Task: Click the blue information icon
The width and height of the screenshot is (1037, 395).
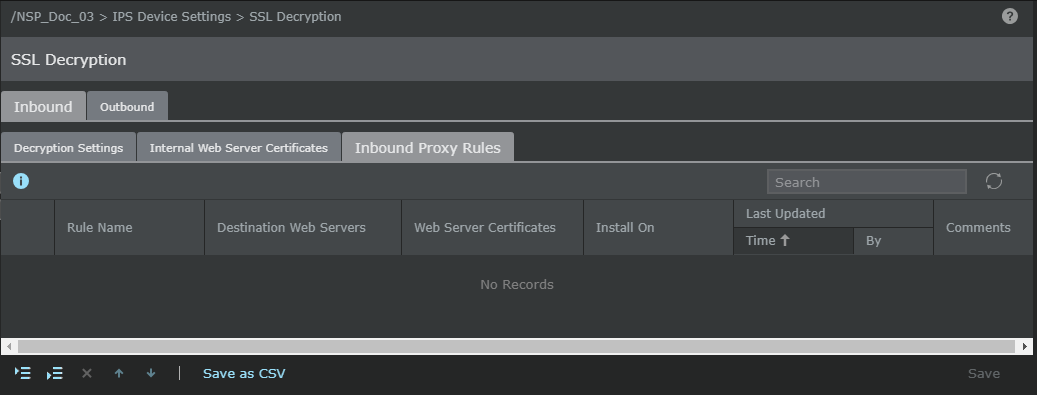Action: [x=21, y=181]
